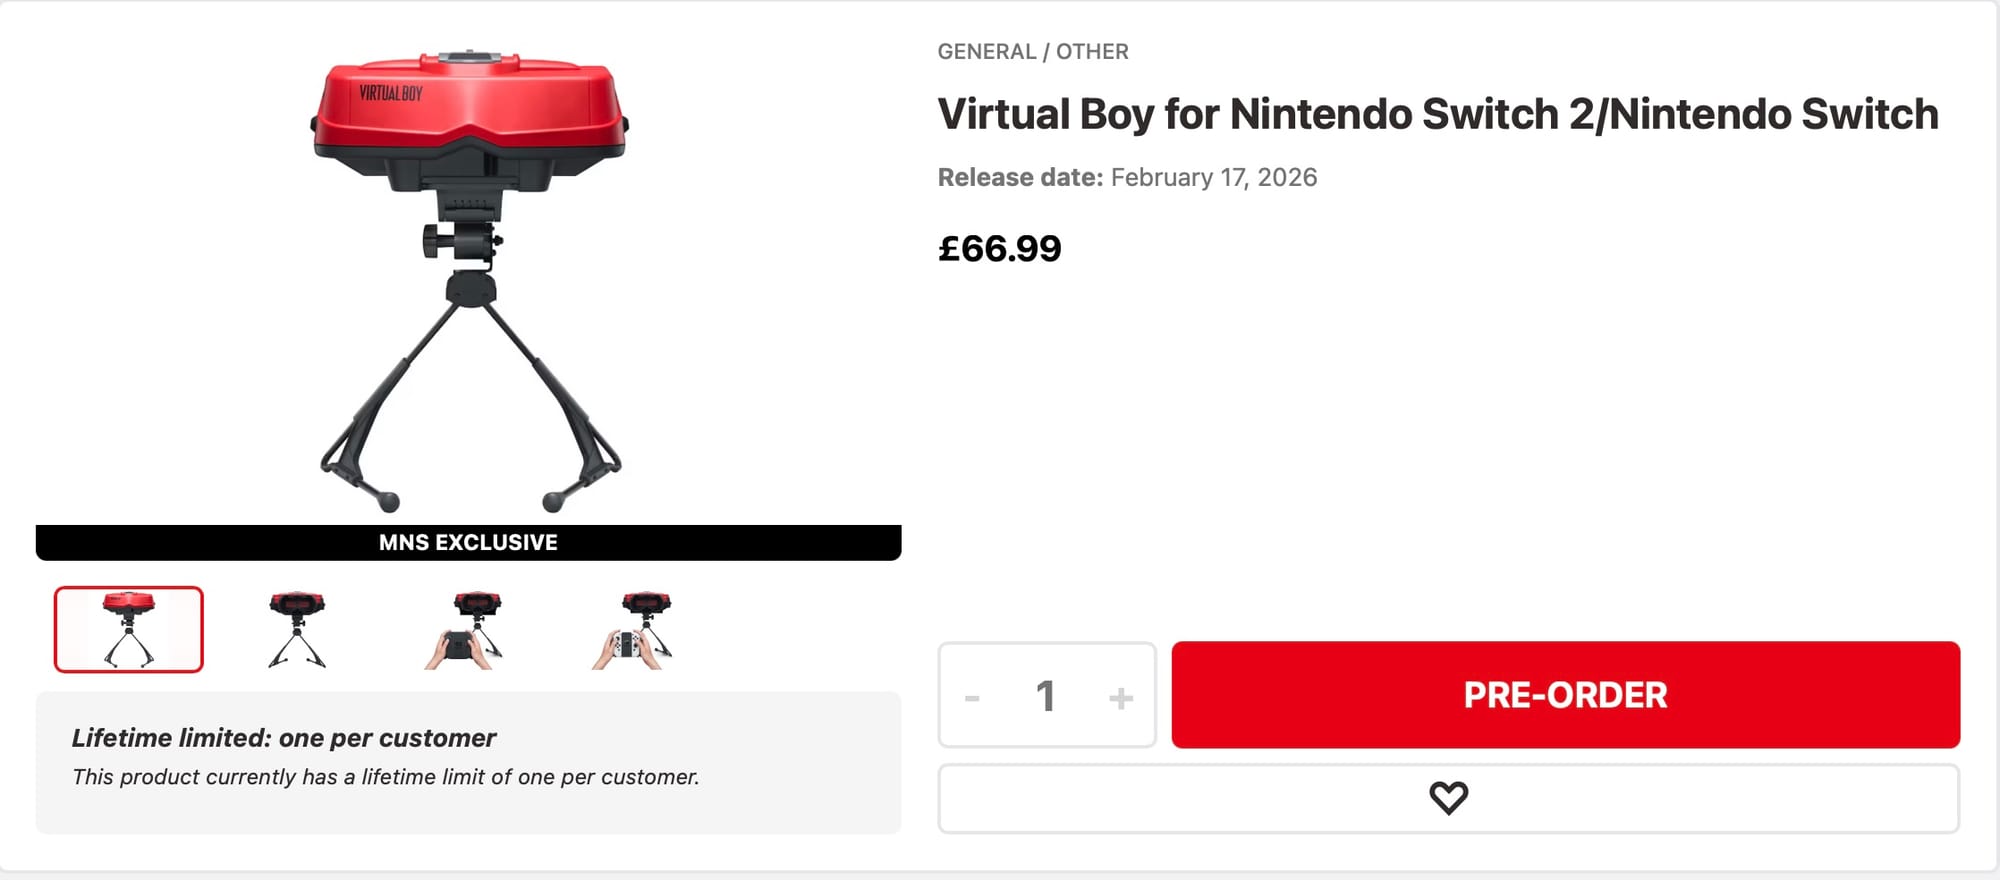Open the OTHER breadcrumb category

click(1092, 52)
